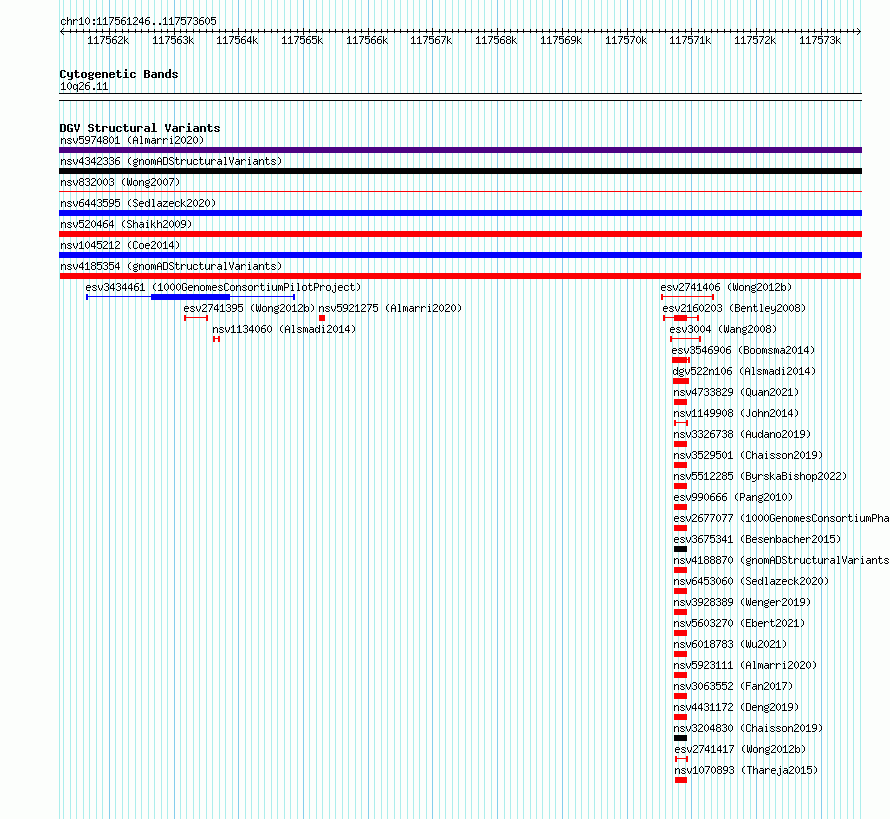Select the purple nsv5974801 variant bar
This screenshot has width=890, height=819.
(x=460, y=150)
